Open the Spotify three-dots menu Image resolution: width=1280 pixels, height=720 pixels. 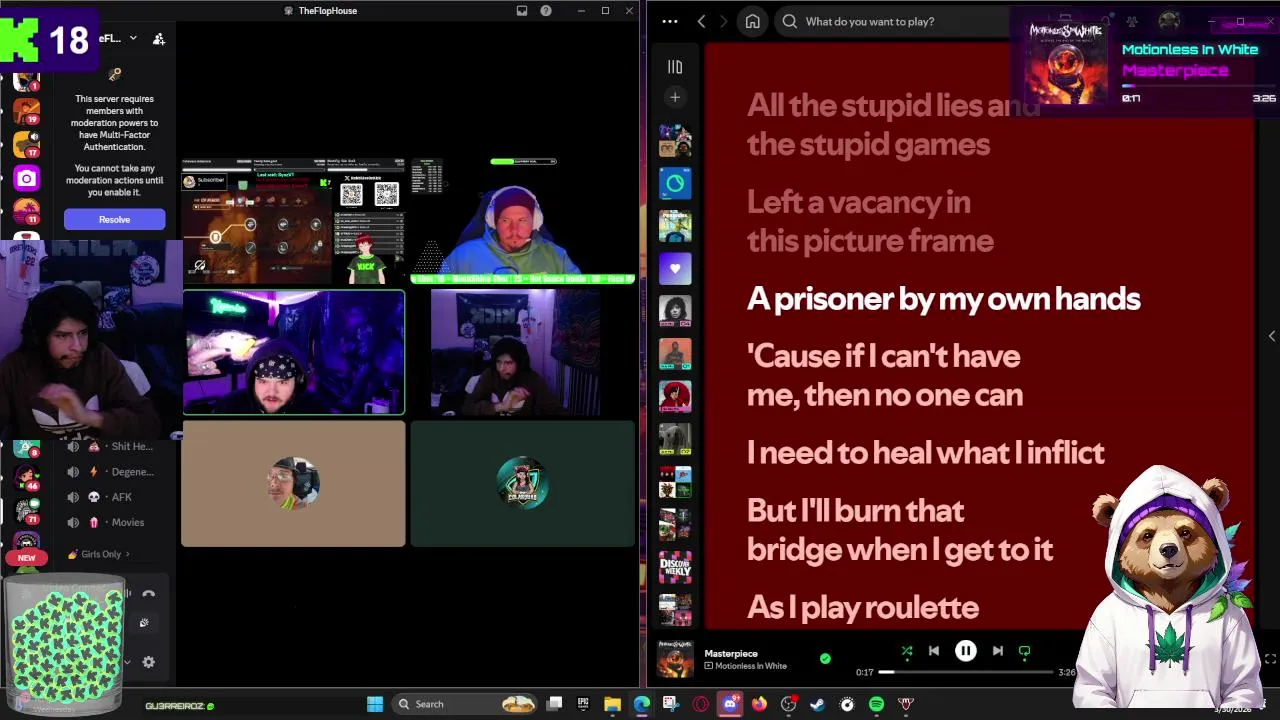point(670,21)
